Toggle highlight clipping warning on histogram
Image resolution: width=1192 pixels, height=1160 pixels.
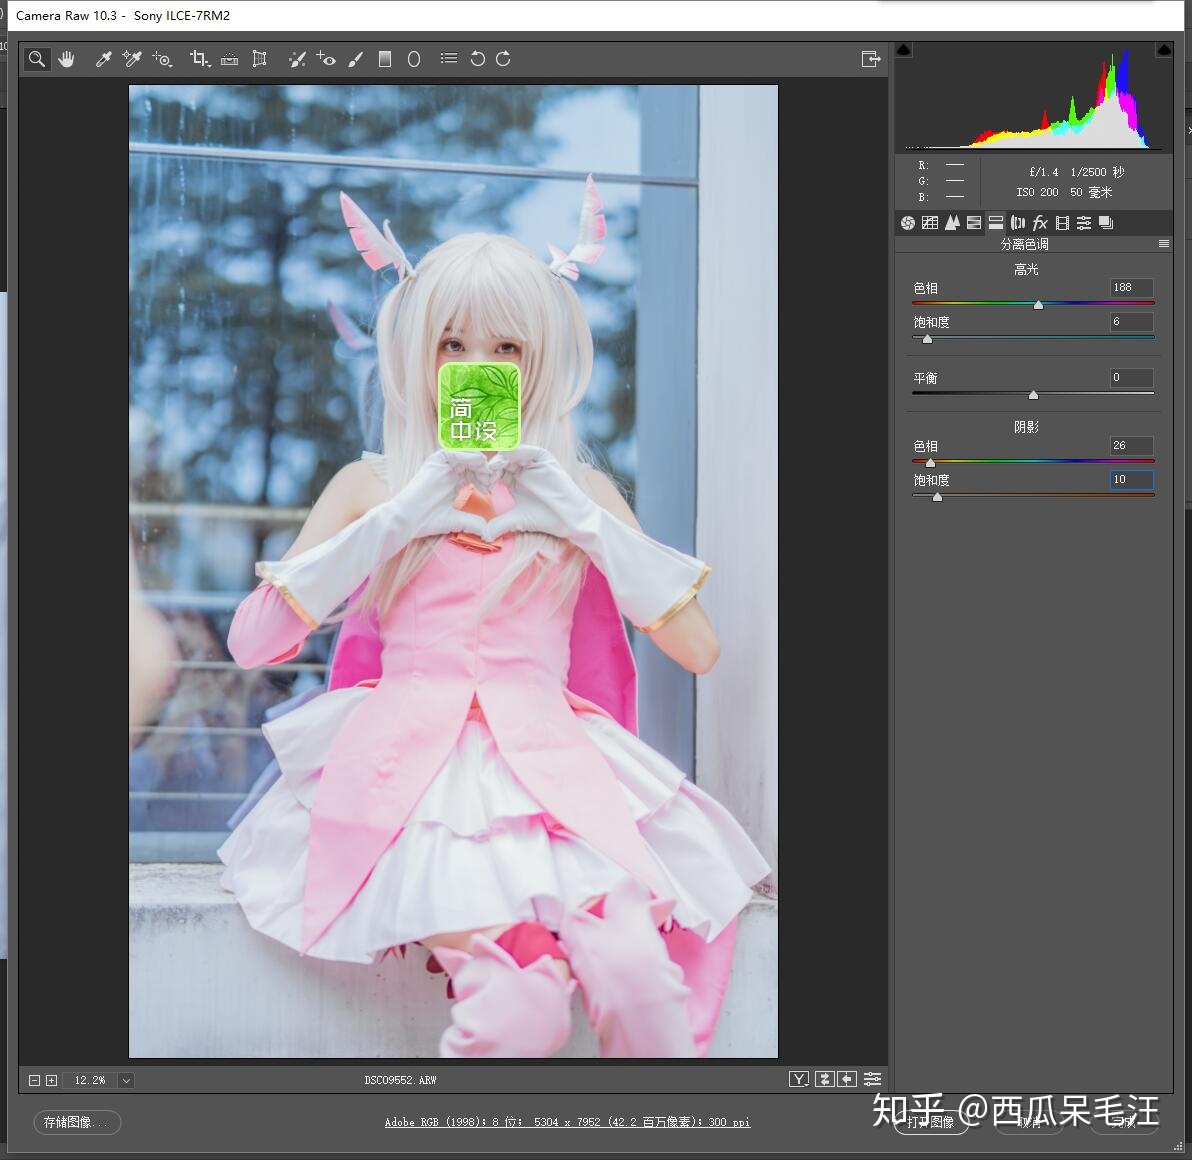1164,51
